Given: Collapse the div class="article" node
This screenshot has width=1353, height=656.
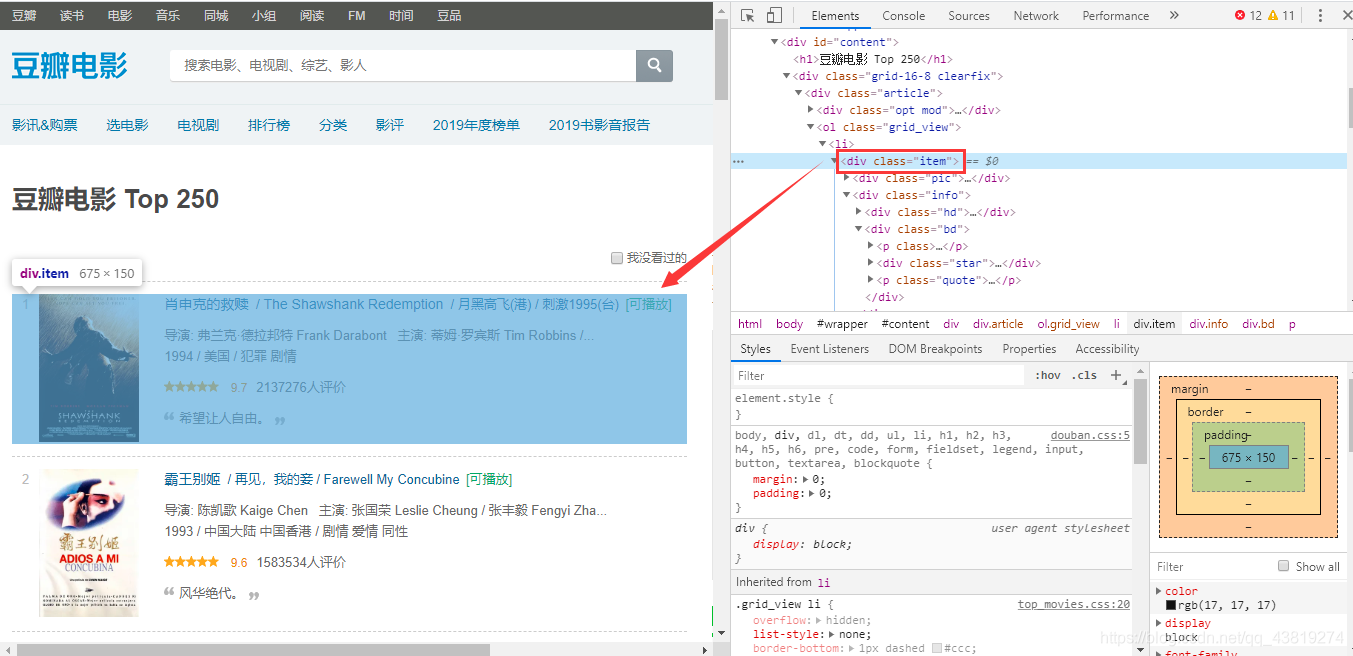Looking at the screenshot, I should pos(798,93).
